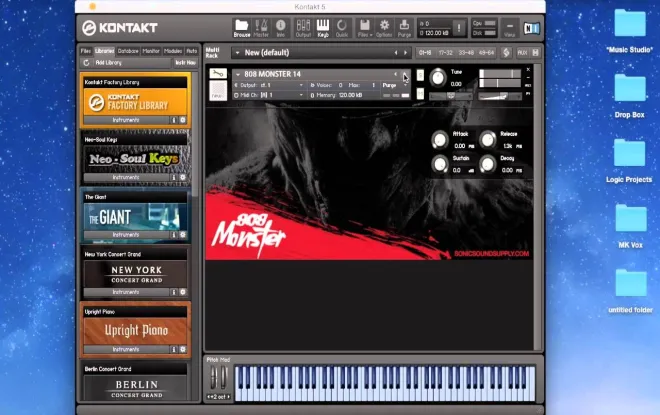Switch to the Database tab
The width and height of the screenshot is (660, 415).
(128, 51)
